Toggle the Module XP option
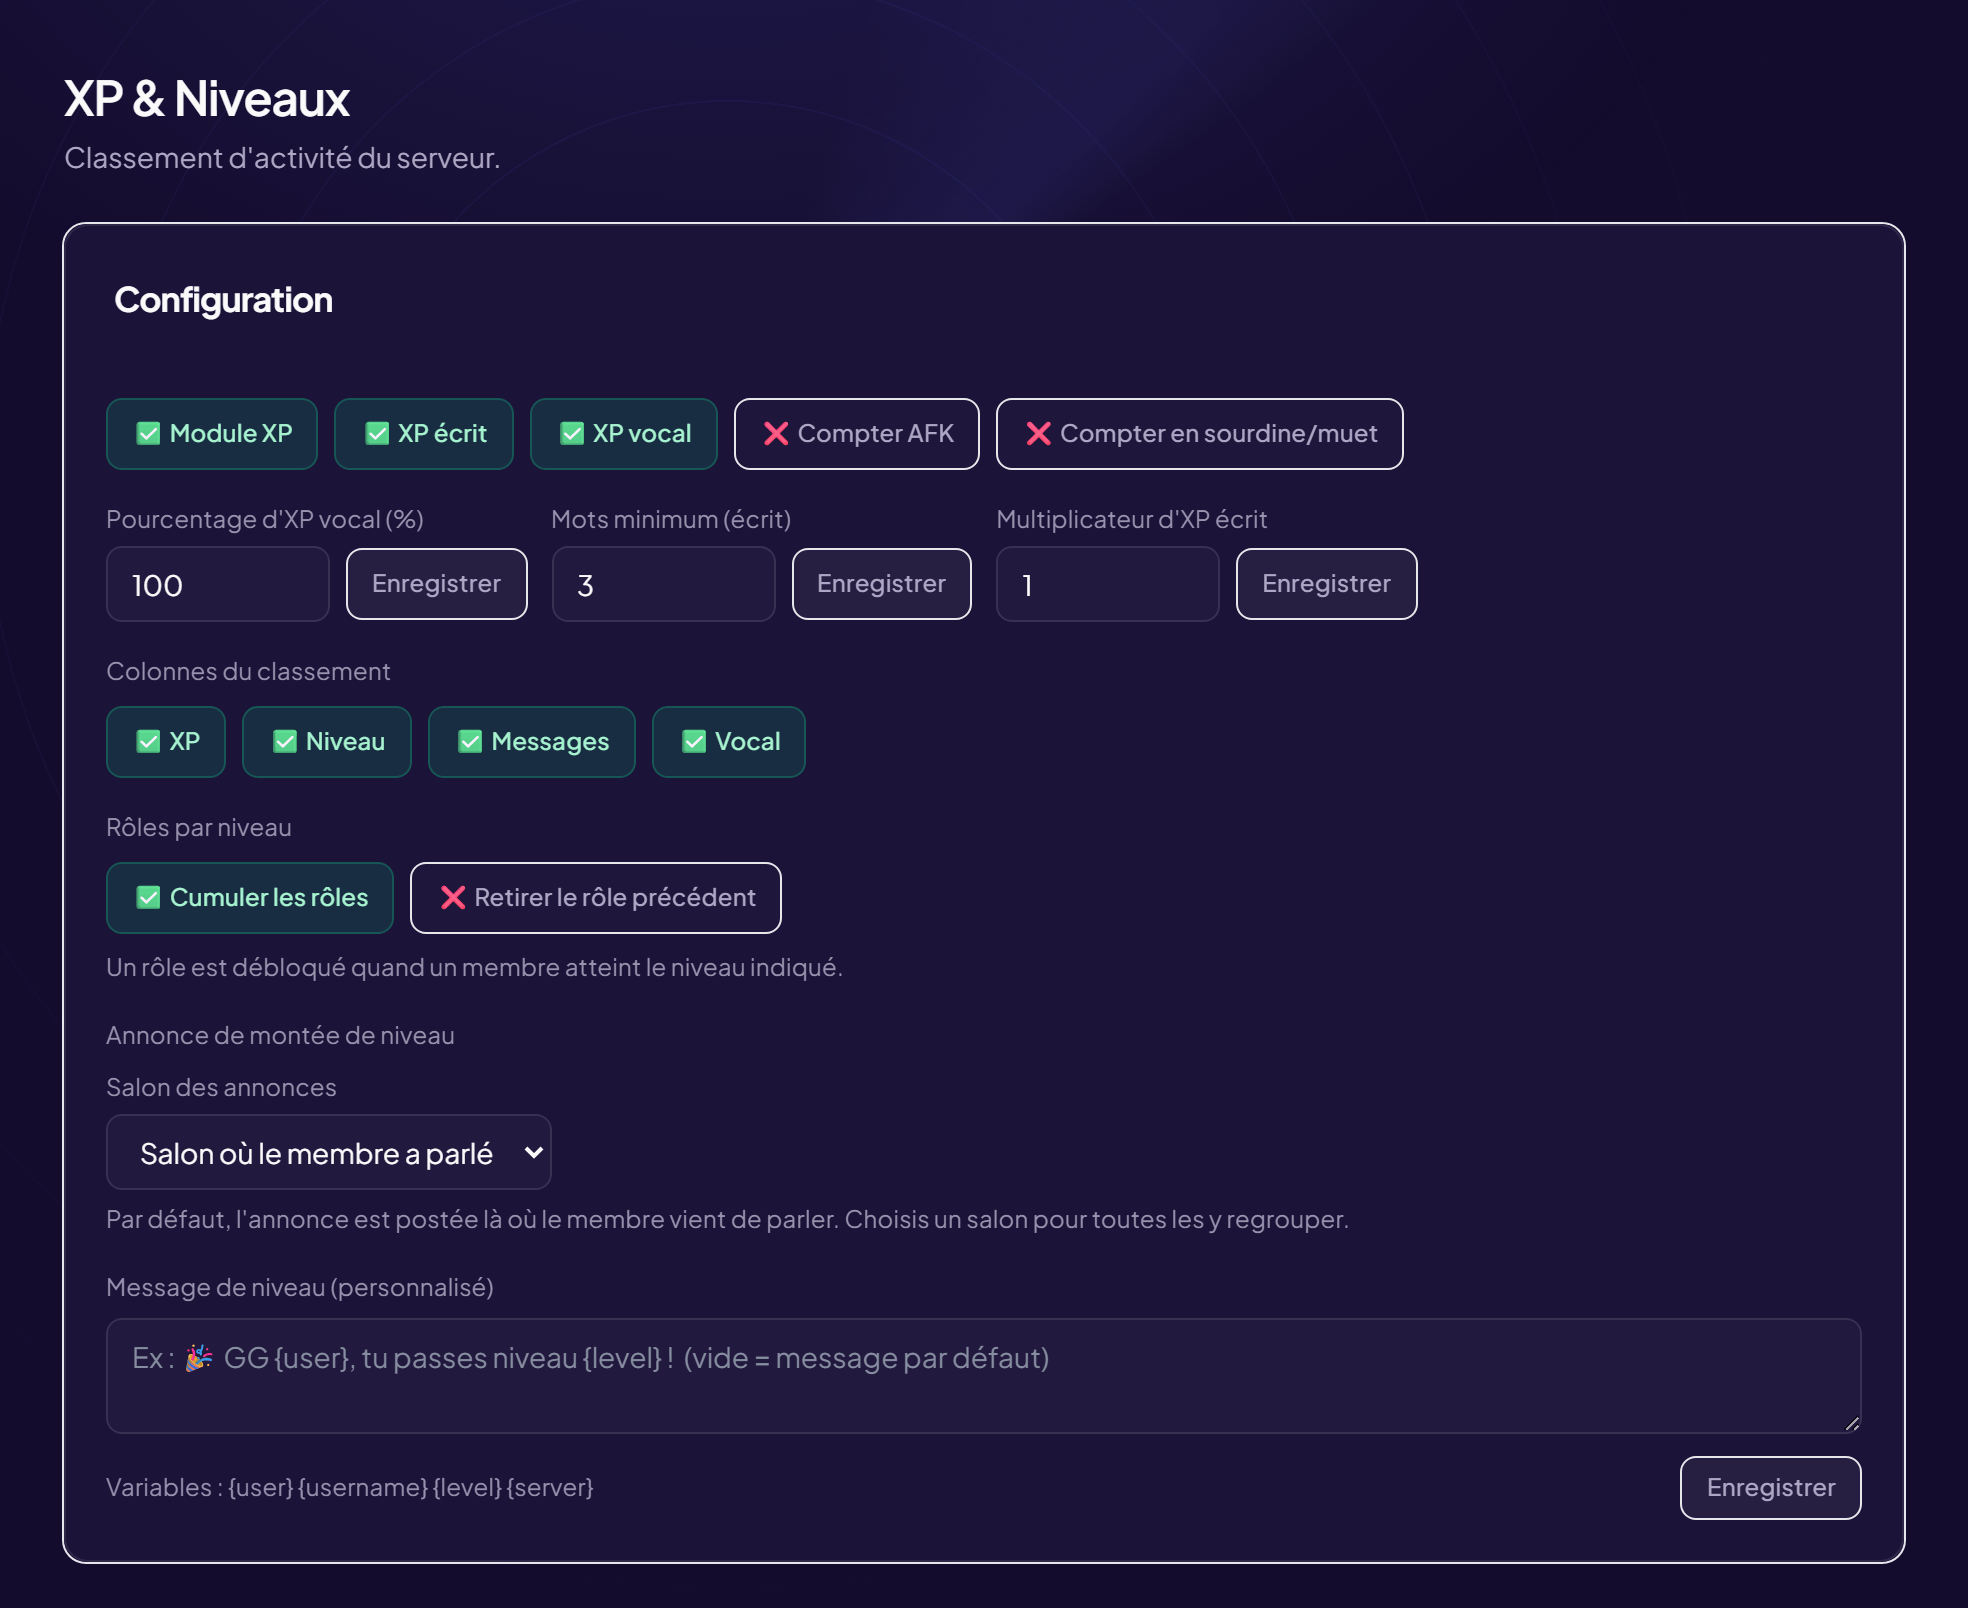 (x=212, y=434)
